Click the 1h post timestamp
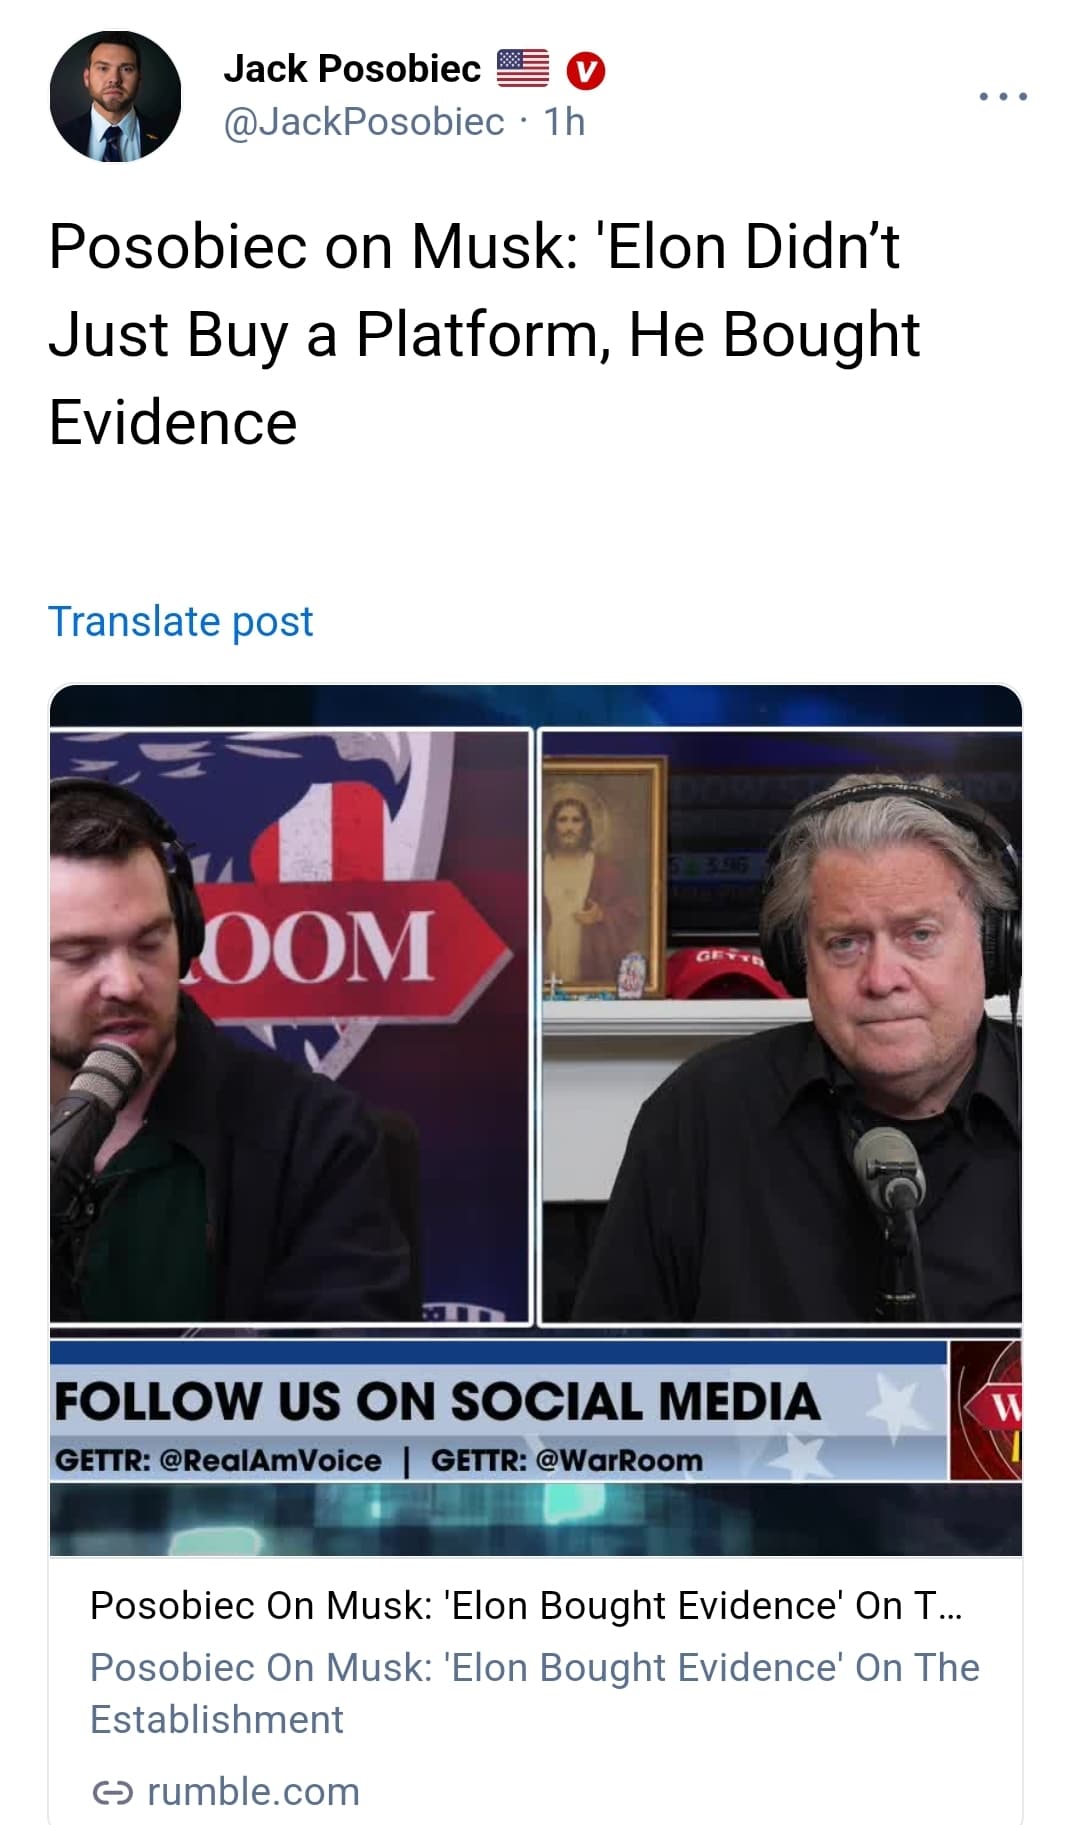 [x=564, y=122]
